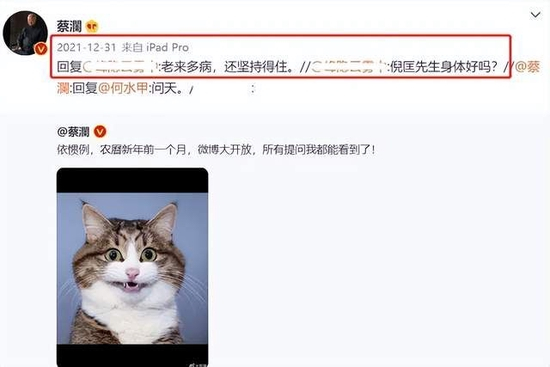Click the orange verified badge on avatar
This screenshot has width=550, height=367.
pos(41,49)
